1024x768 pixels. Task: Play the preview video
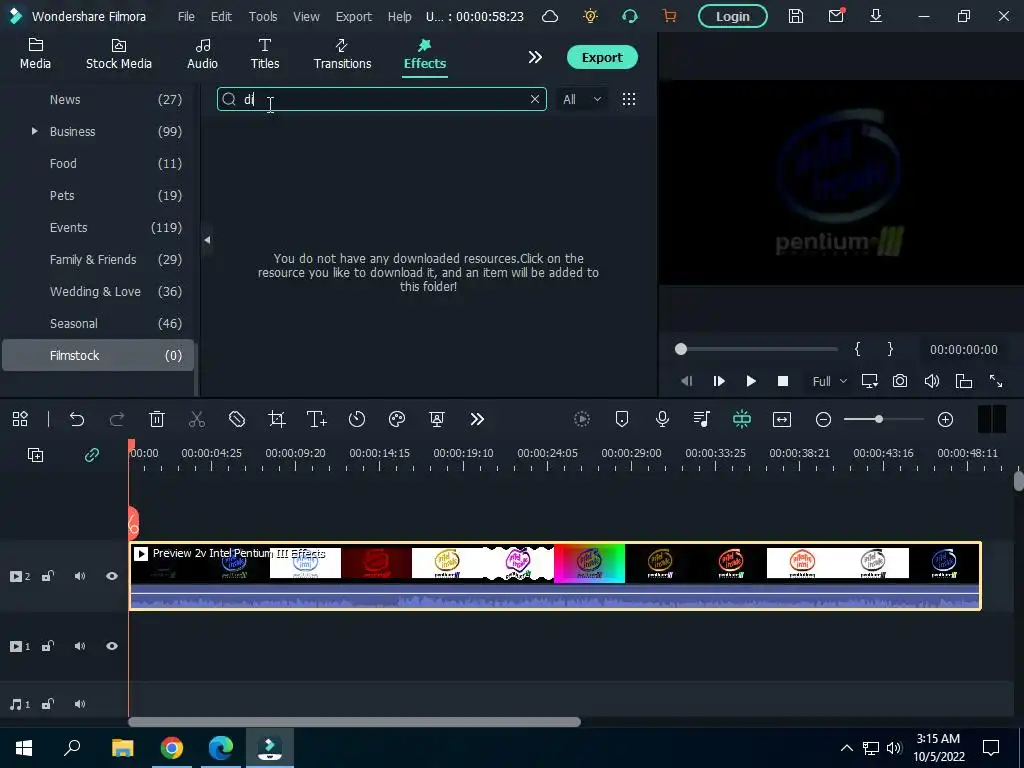[751, 381]
